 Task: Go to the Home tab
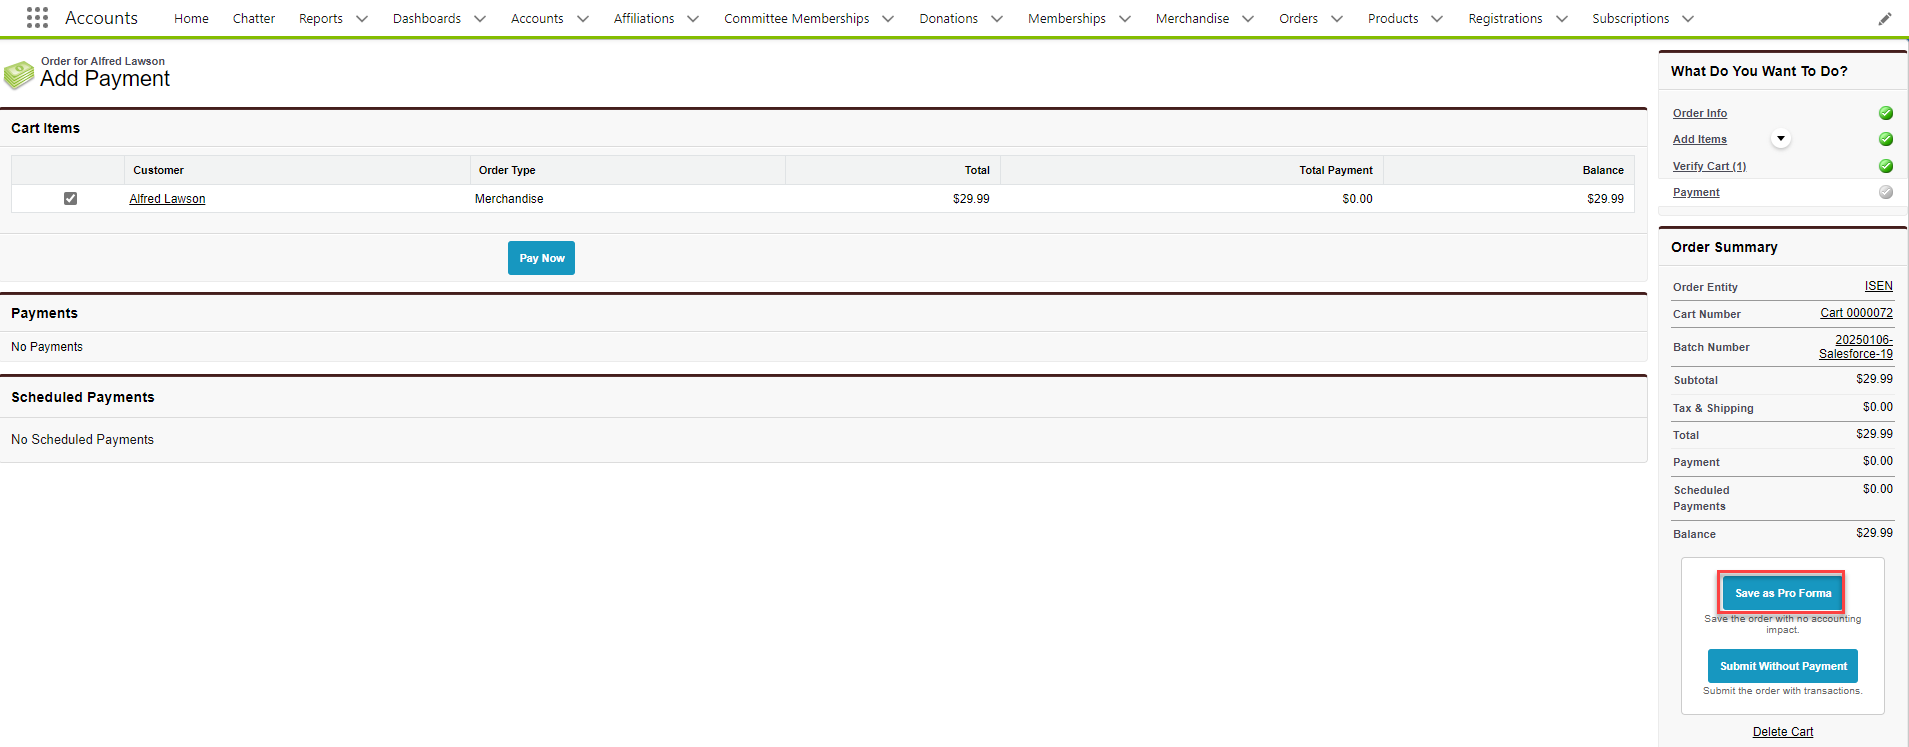[191, 19]
